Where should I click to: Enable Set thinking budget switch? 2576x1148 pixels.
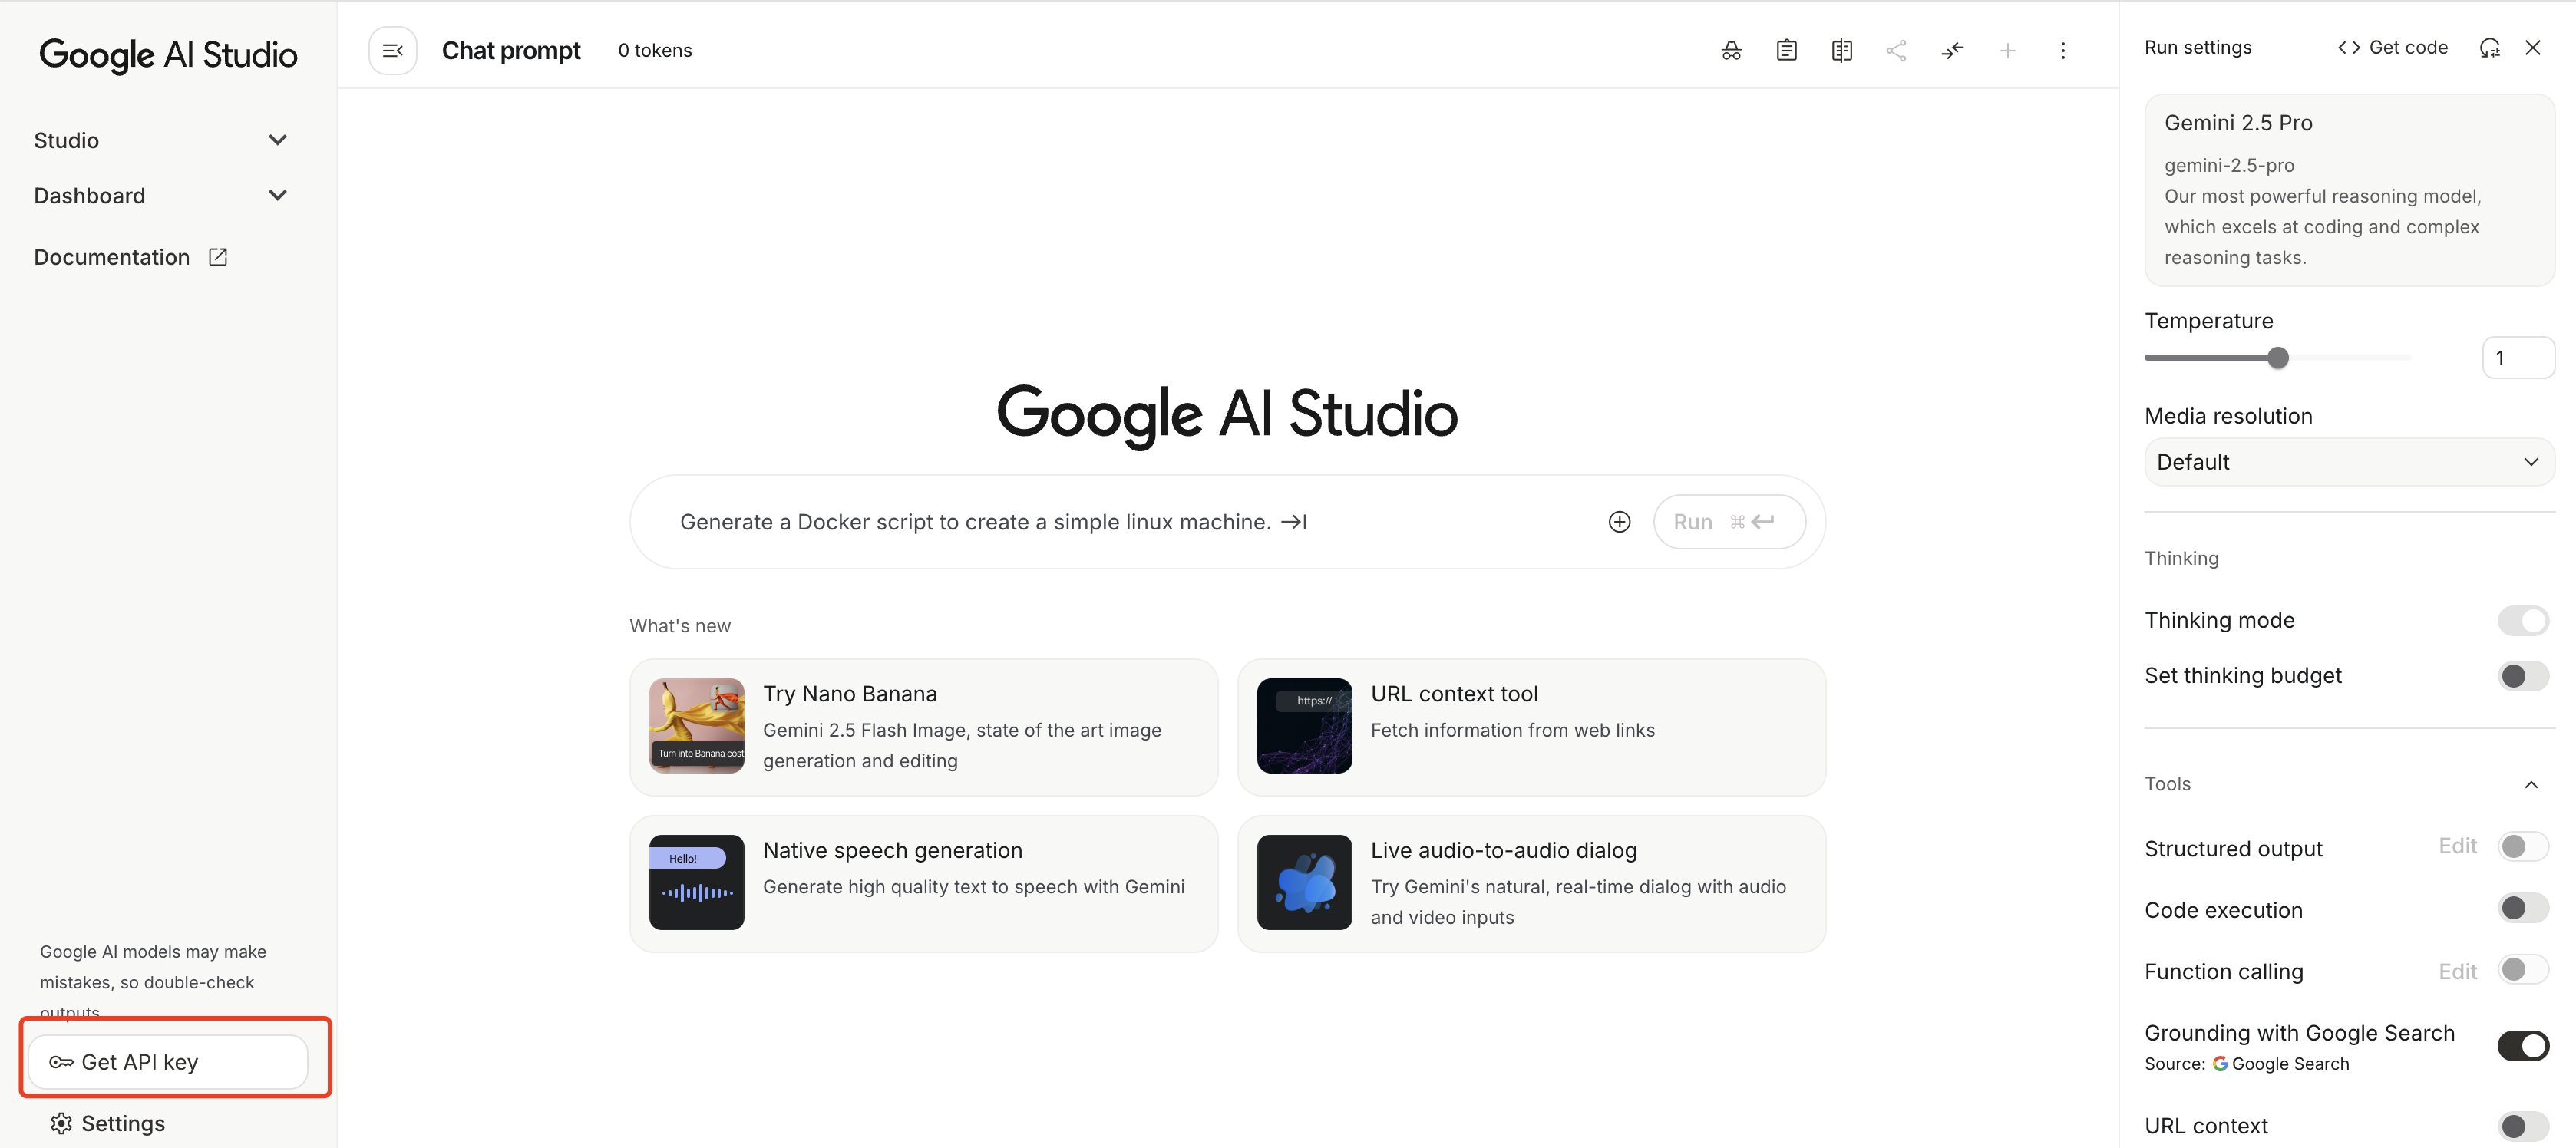(x=2522, y=676)
